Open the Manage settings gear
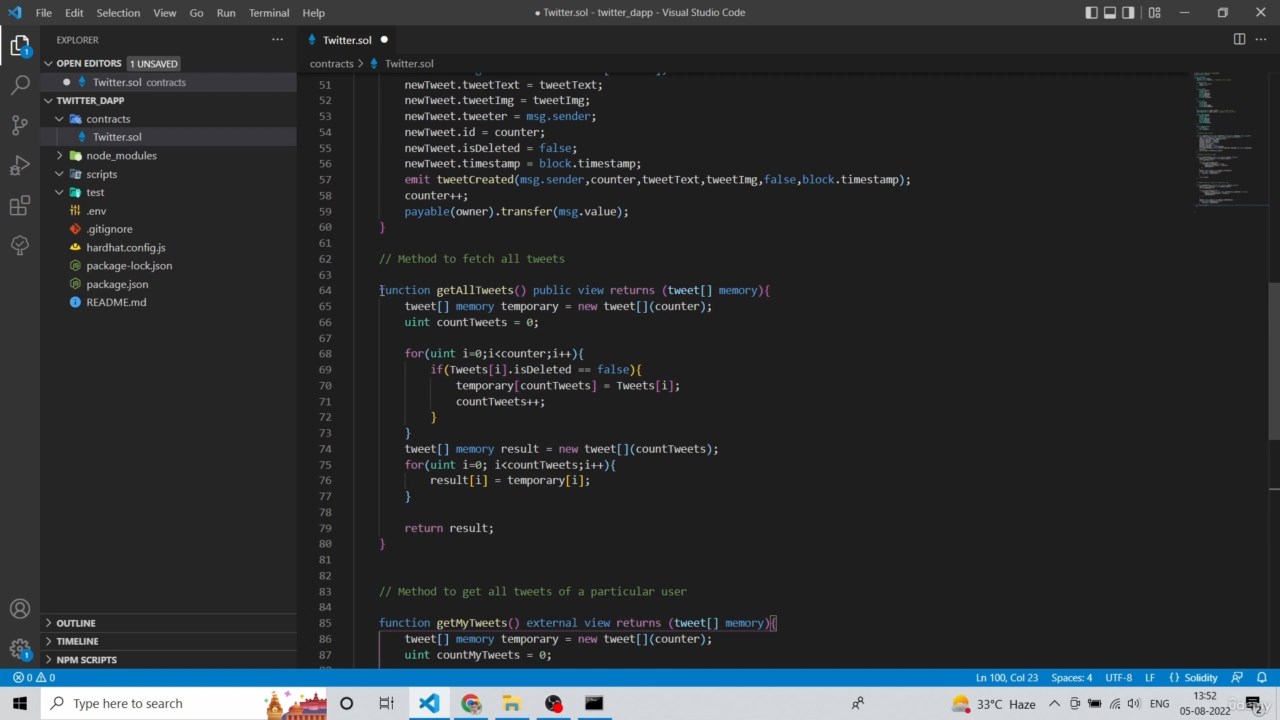Screen dimensions: 1280x720 click(x=20, y=649)
